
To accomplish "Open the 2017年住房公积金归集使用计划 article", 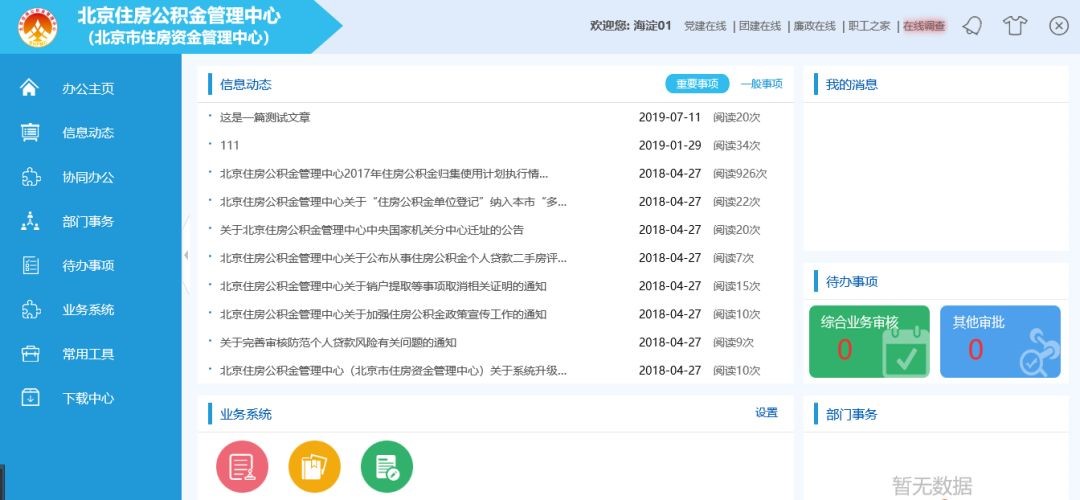I will 384,174.
